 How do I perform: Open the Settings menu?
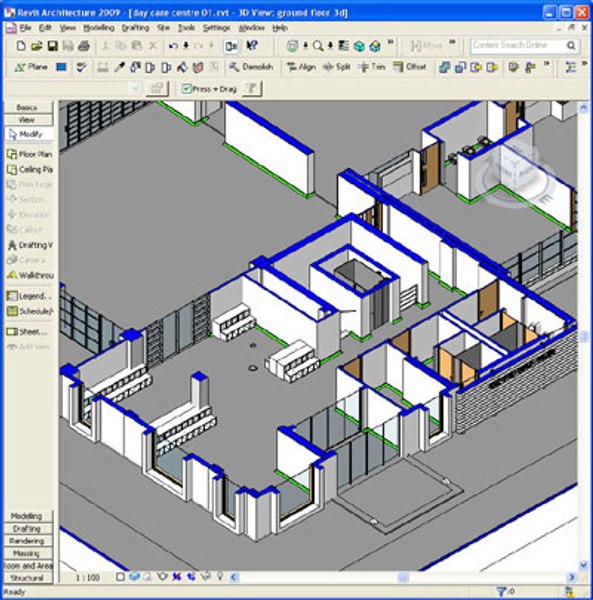pyautogui.click(x=216, y=28)
